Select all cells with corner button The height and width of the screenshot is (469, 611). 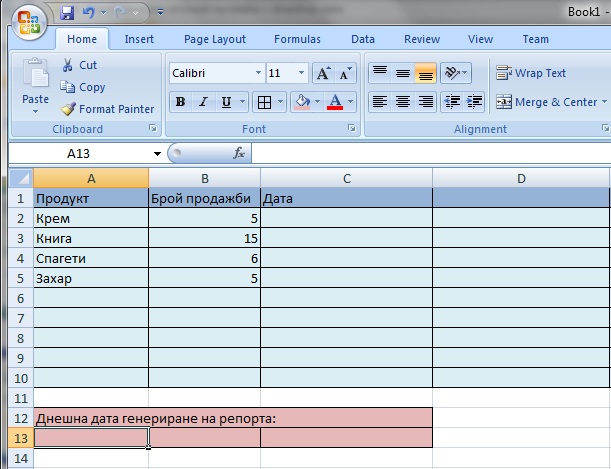[x=21, y=178]
